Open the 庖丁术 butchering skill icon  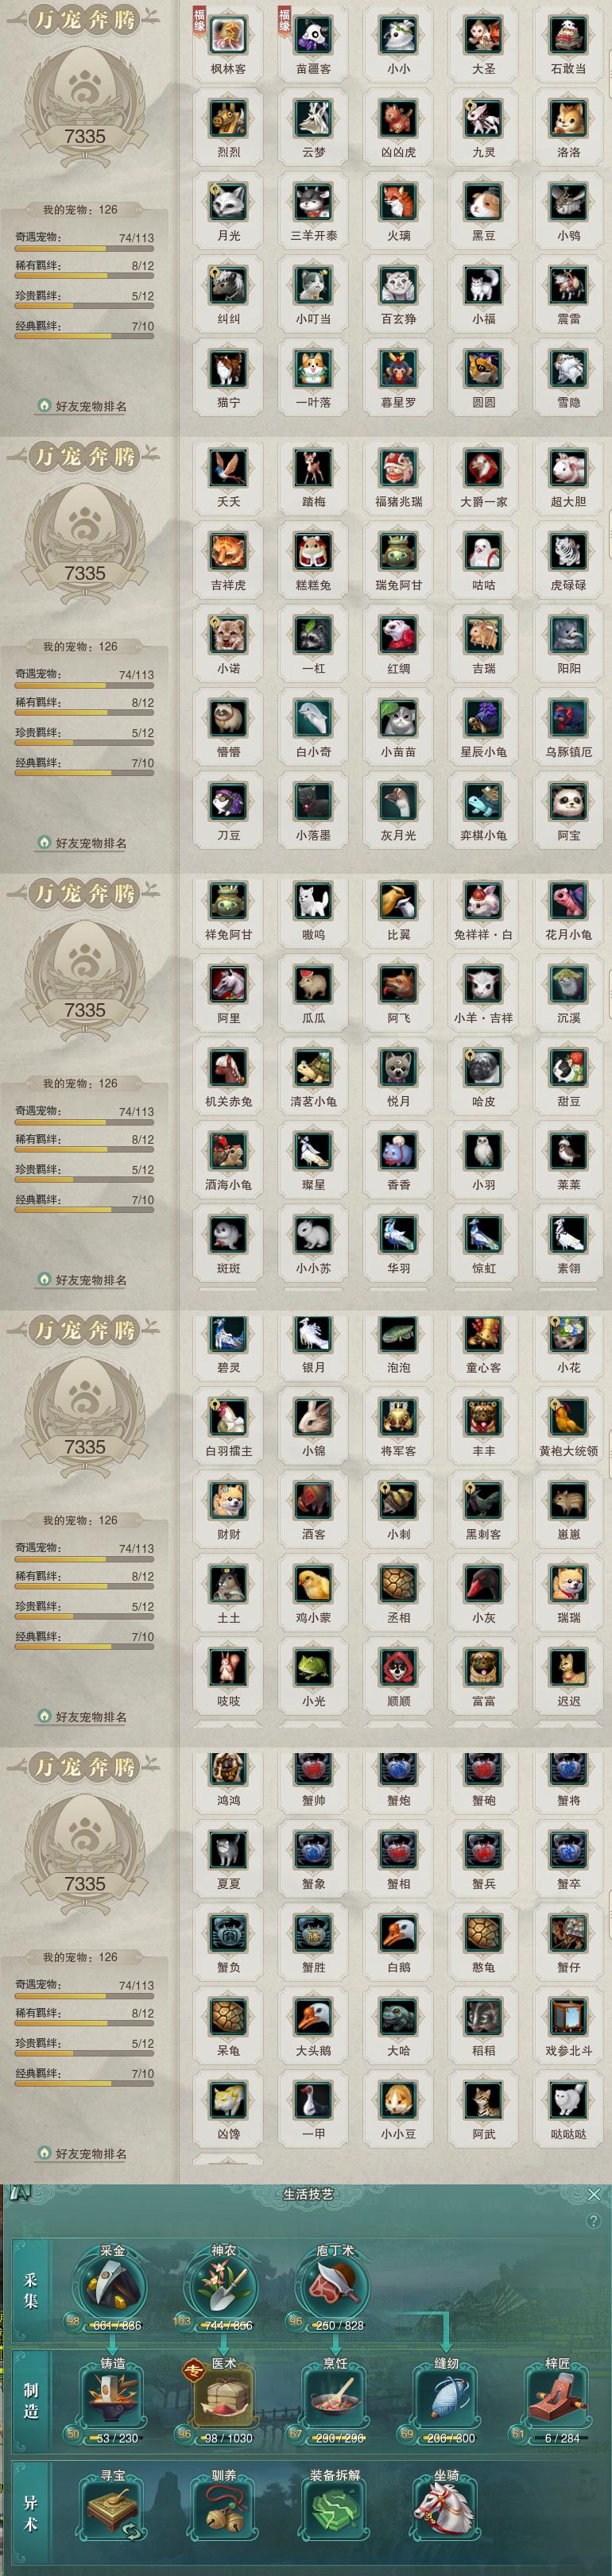pos(336,2287)
